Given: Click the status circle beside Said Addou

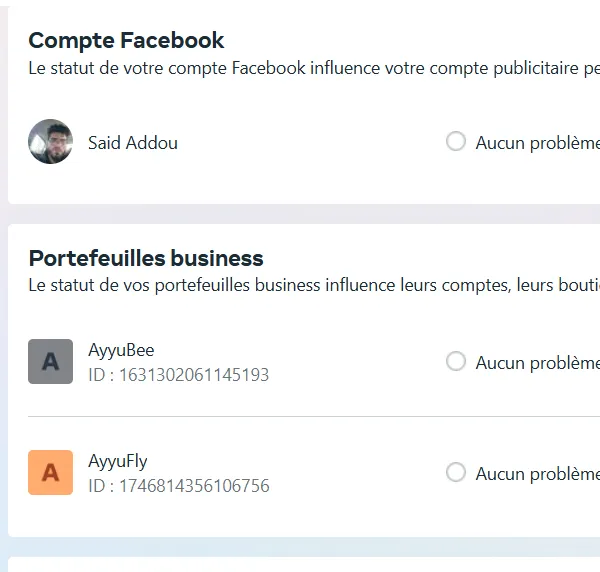Looking at the screenshot, I should click(x=456, y=142).
